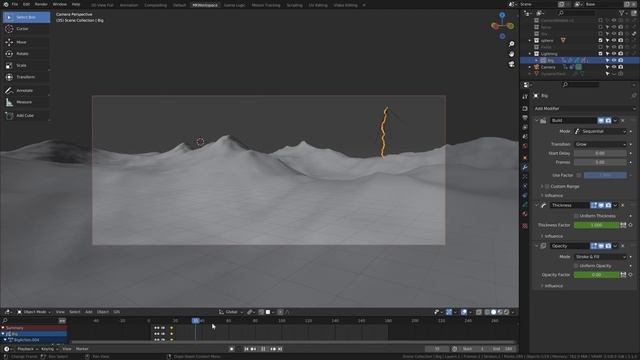Screen dimensions: 640x360
Task: Adjust the Thickness Factor slider
Action: 596,225
